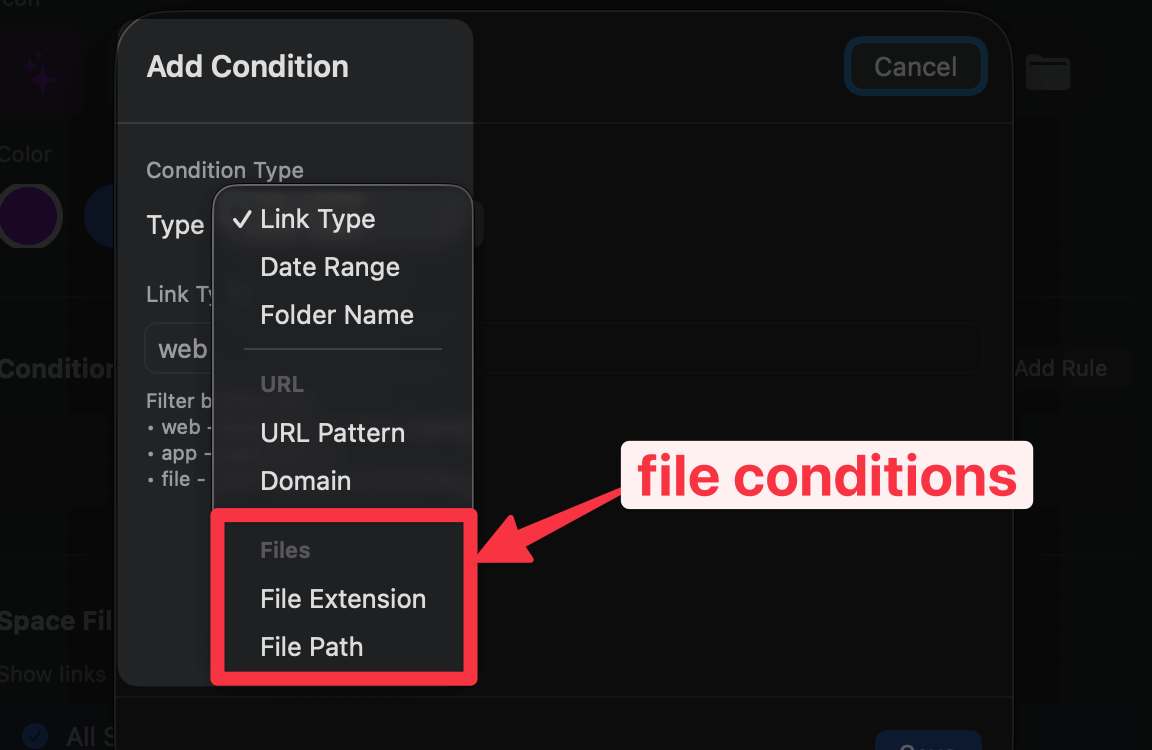Click the folder icon beside Cancel
The width and height of the screenshot is (1152, 750).
(1047, 72)
